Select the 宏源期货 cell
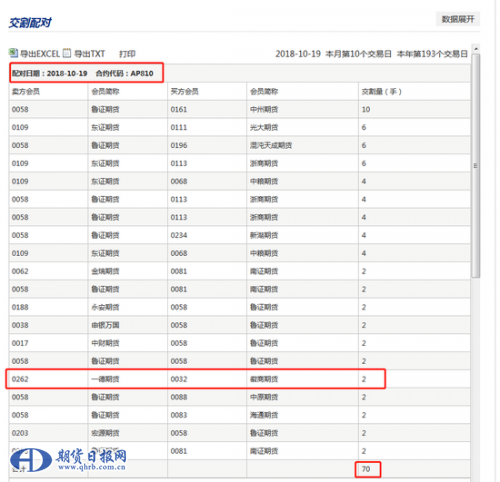500x482 pixels. click(x=127, y=433)
